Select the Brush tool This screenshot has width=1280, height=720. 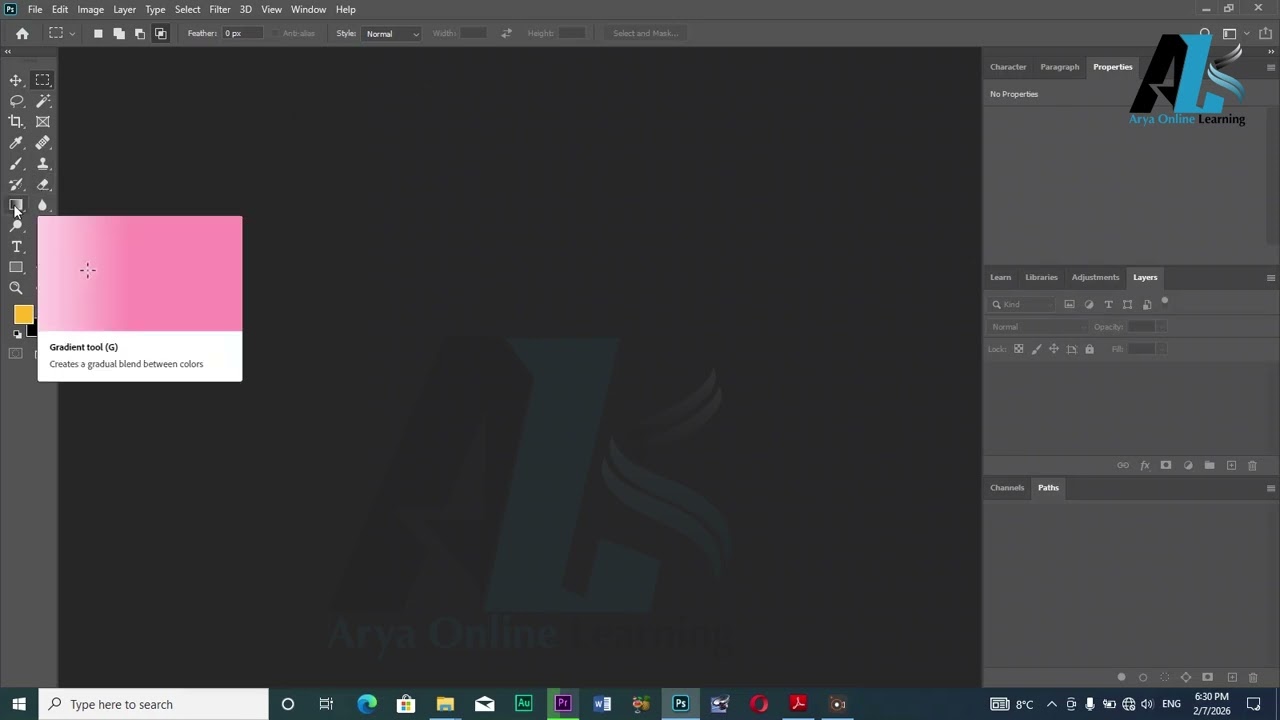tap(16, 164)
